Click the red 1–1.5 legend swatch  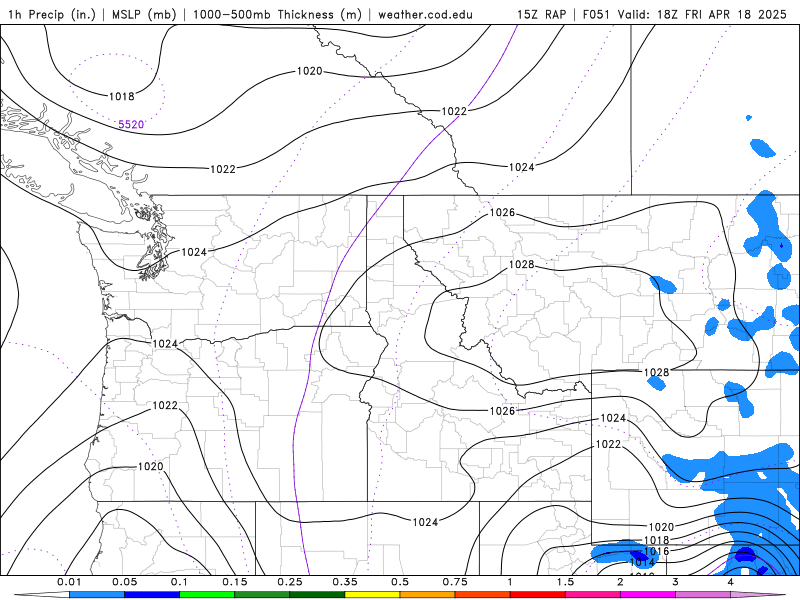pos(538,595)
